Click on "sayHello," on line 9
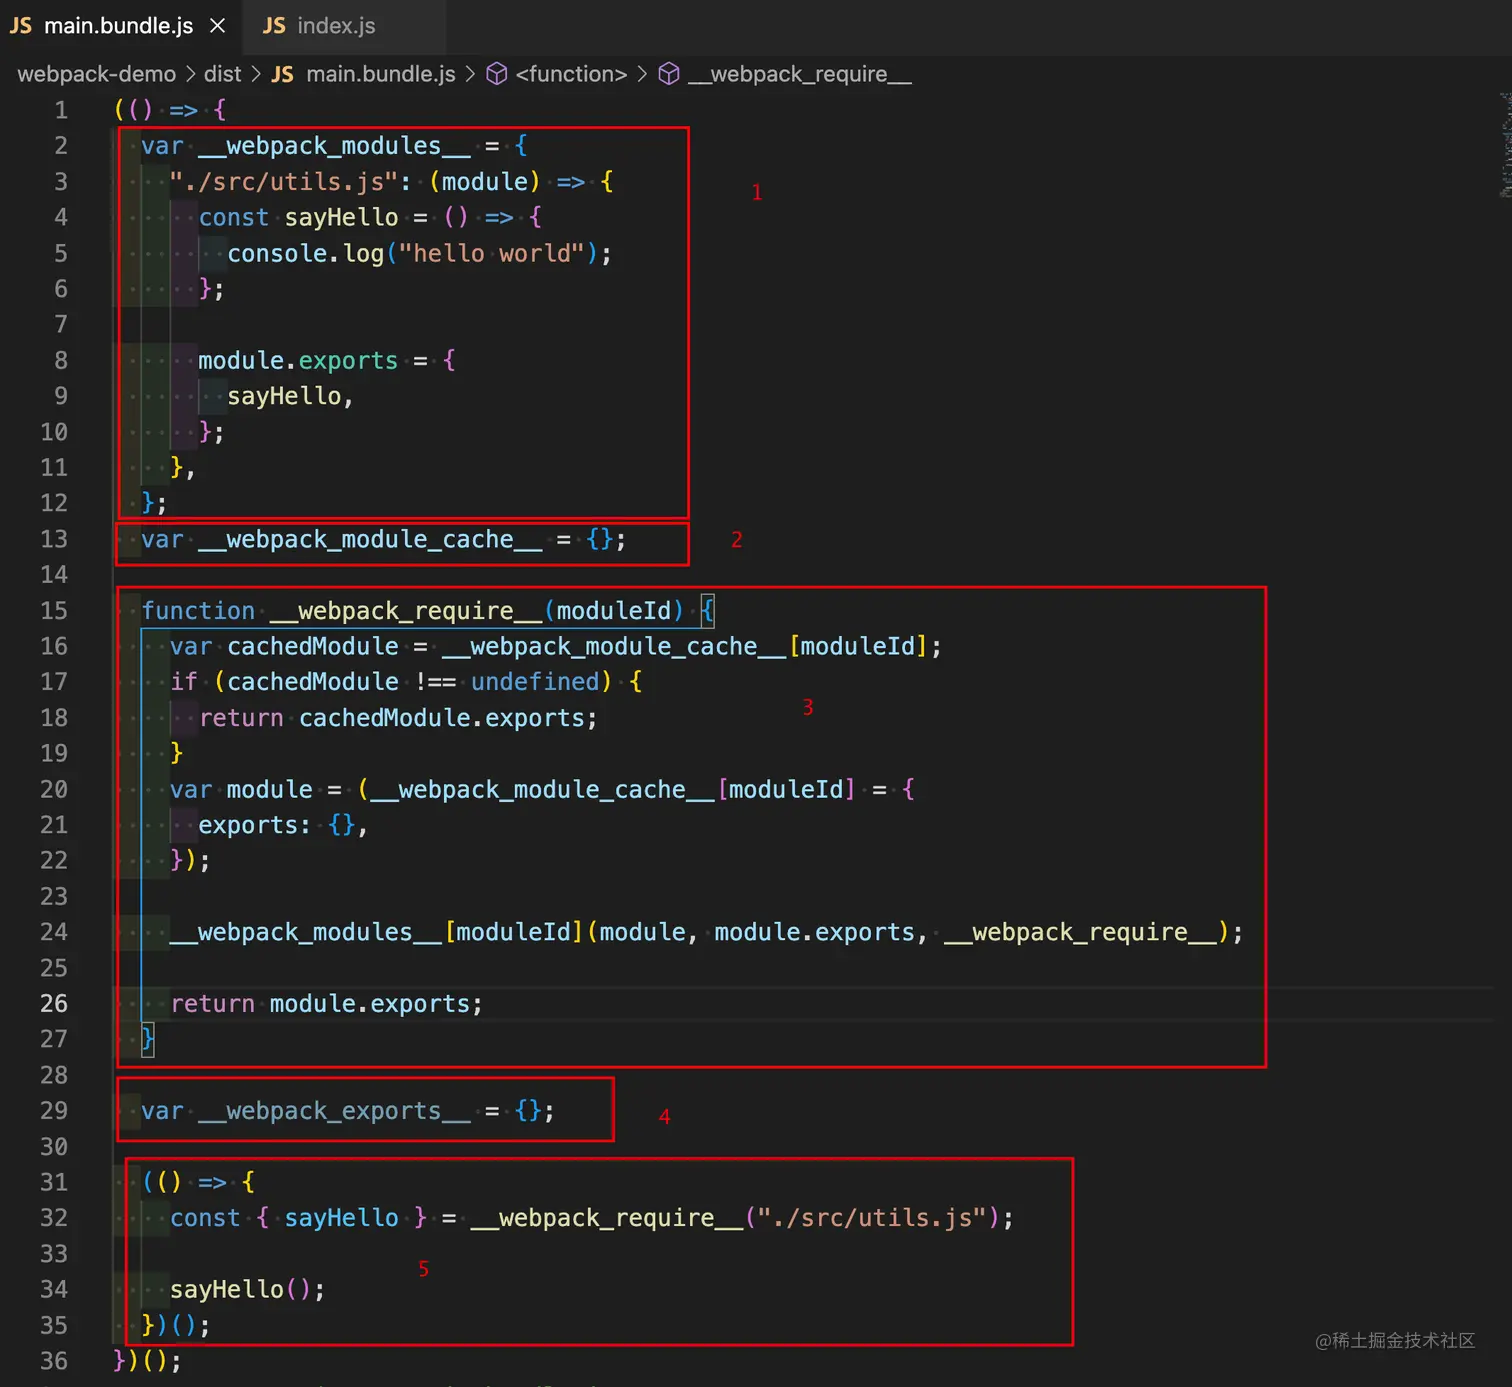 click(290, 397)
